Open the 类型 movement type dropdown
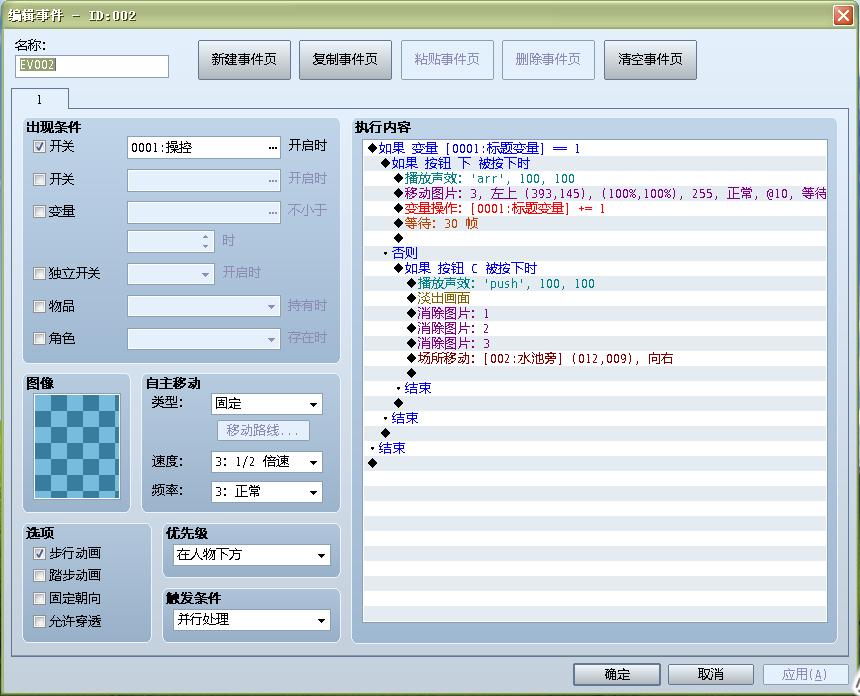 [x=267, y=404]
